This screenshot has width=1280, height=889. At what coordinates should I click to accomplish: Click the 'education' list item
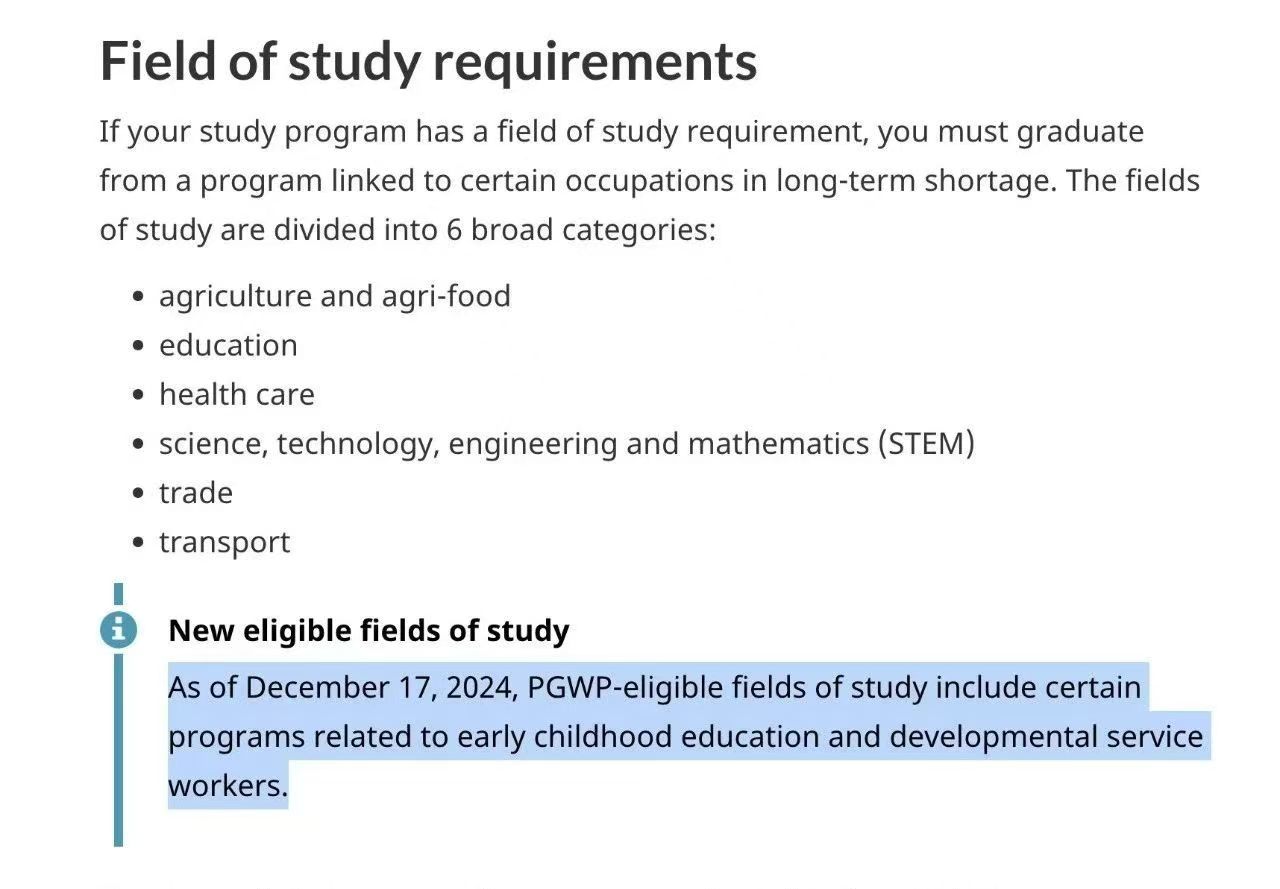(228, 345)
